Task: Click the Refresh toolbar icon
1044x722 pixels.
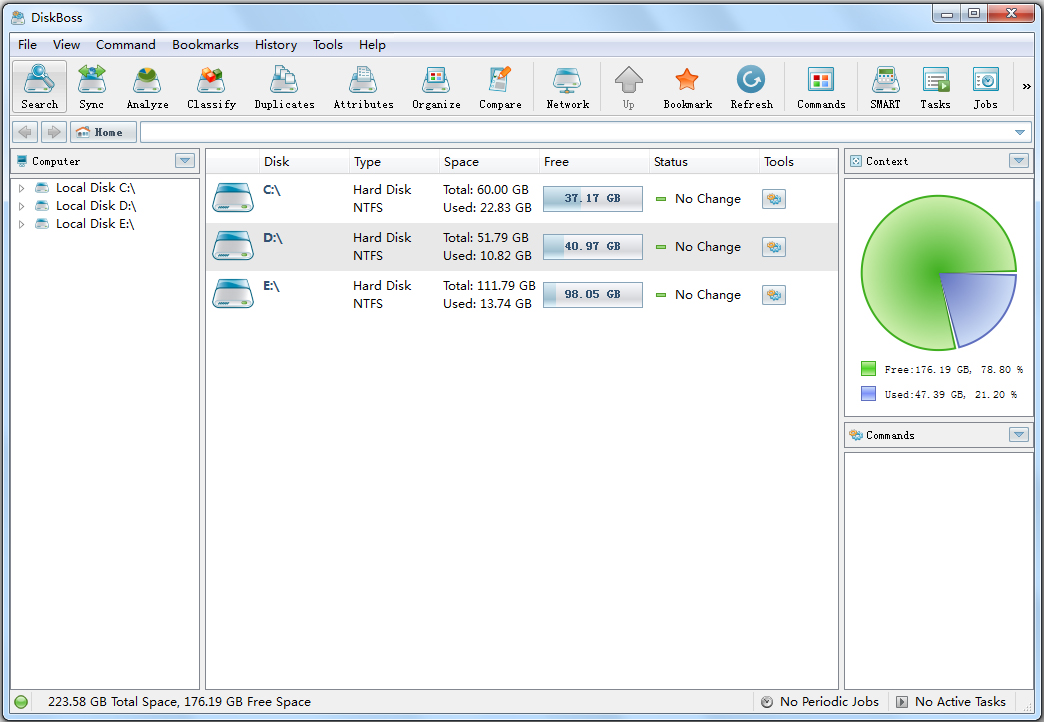Action: (x=751, y=86)
